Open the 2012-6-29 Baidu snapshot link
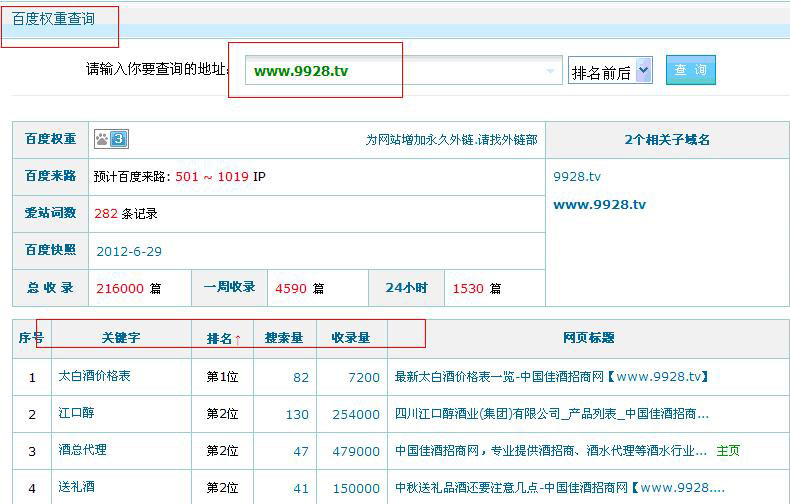Image resolution: width=790 pixels, height=504 pixels. (x=129, y=251)
